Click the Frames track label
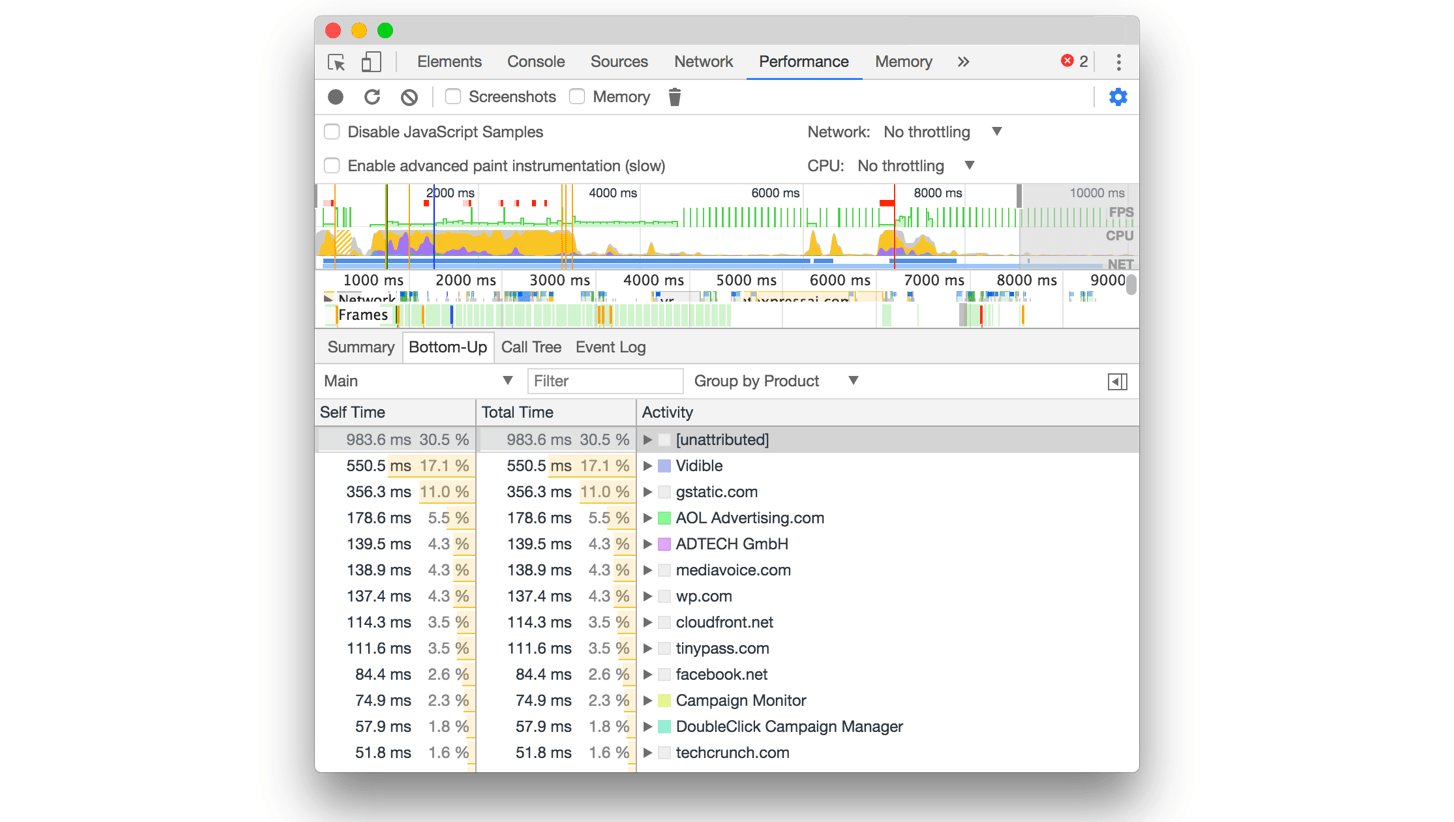1454x822 pixels. pos(363,315)
